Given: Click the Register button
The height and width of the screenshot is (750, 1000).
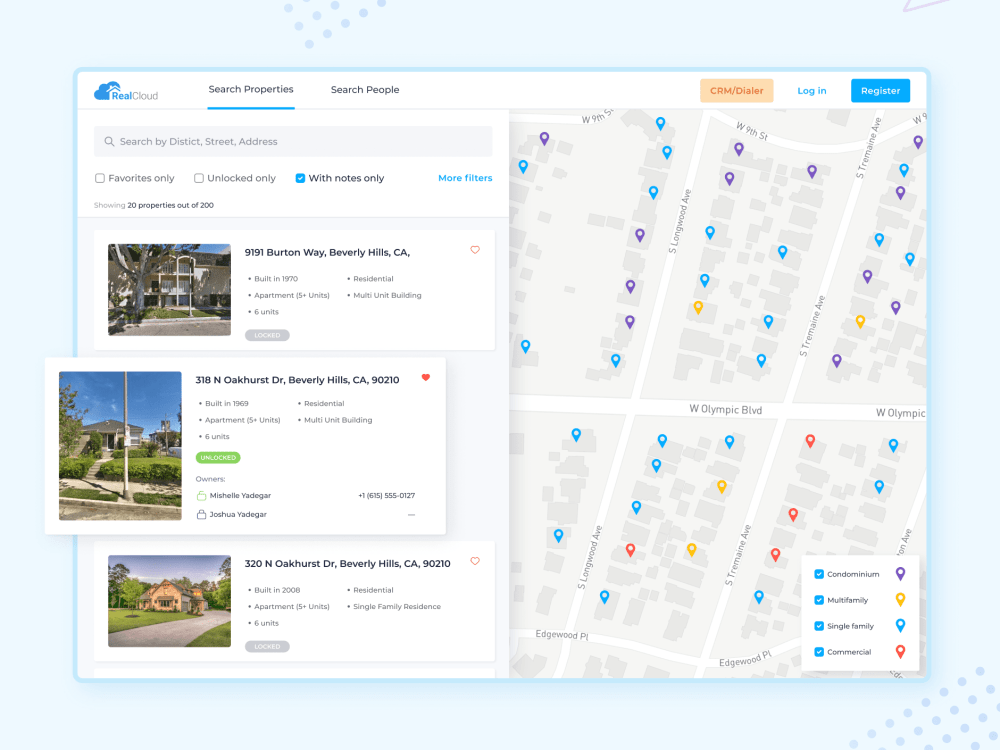Looking at the screenshot, I should [880, 91].
